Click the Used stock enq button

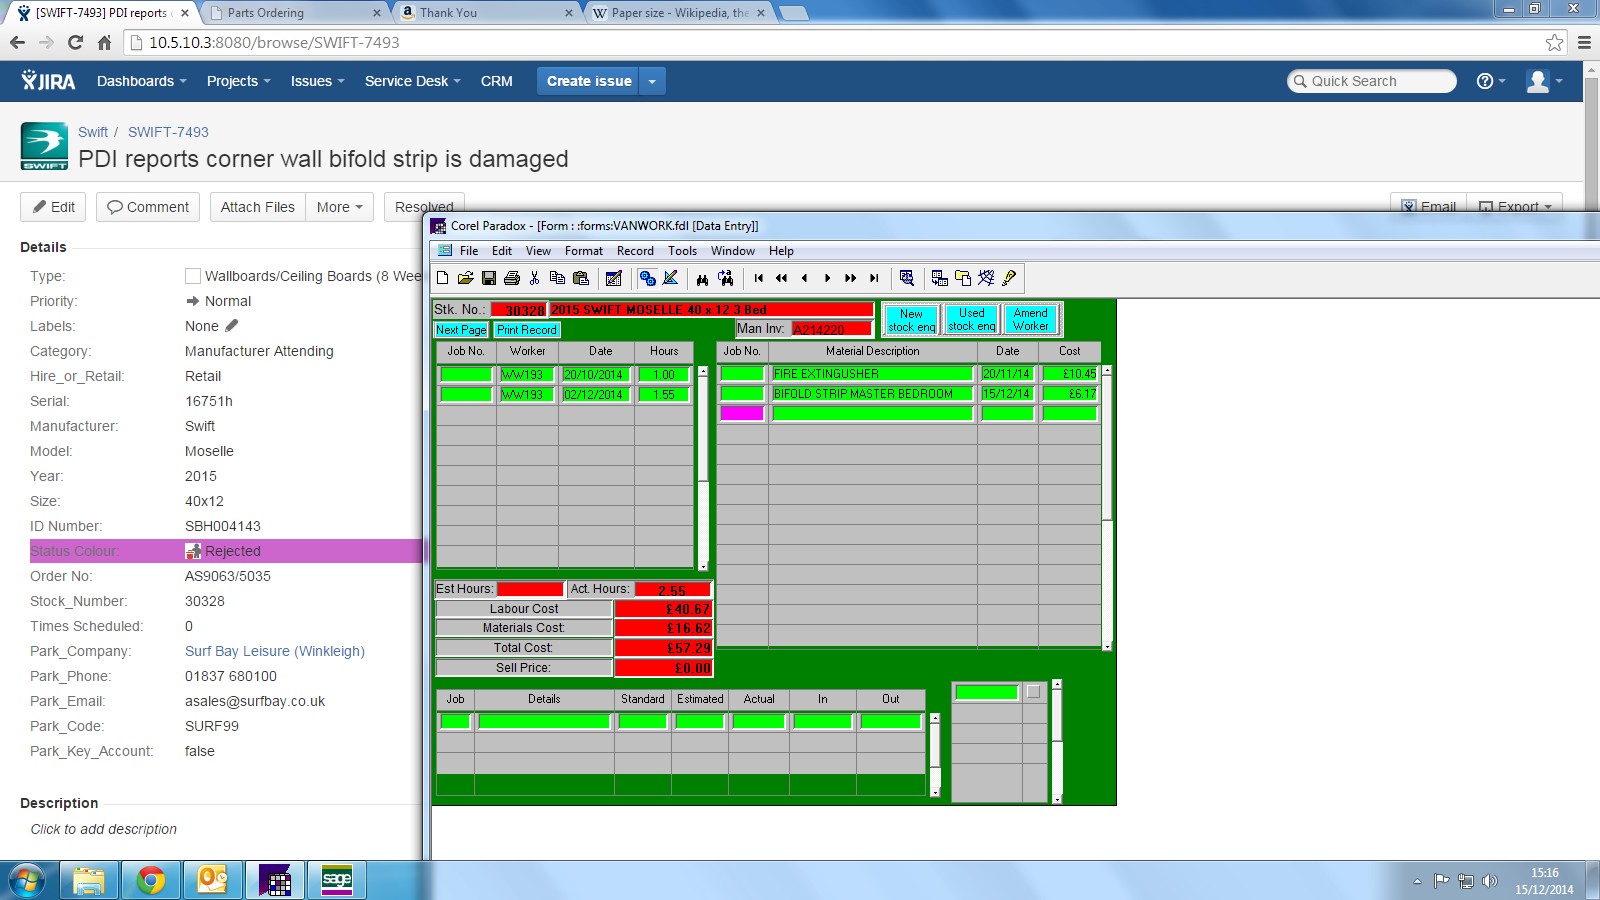(971, 320)
